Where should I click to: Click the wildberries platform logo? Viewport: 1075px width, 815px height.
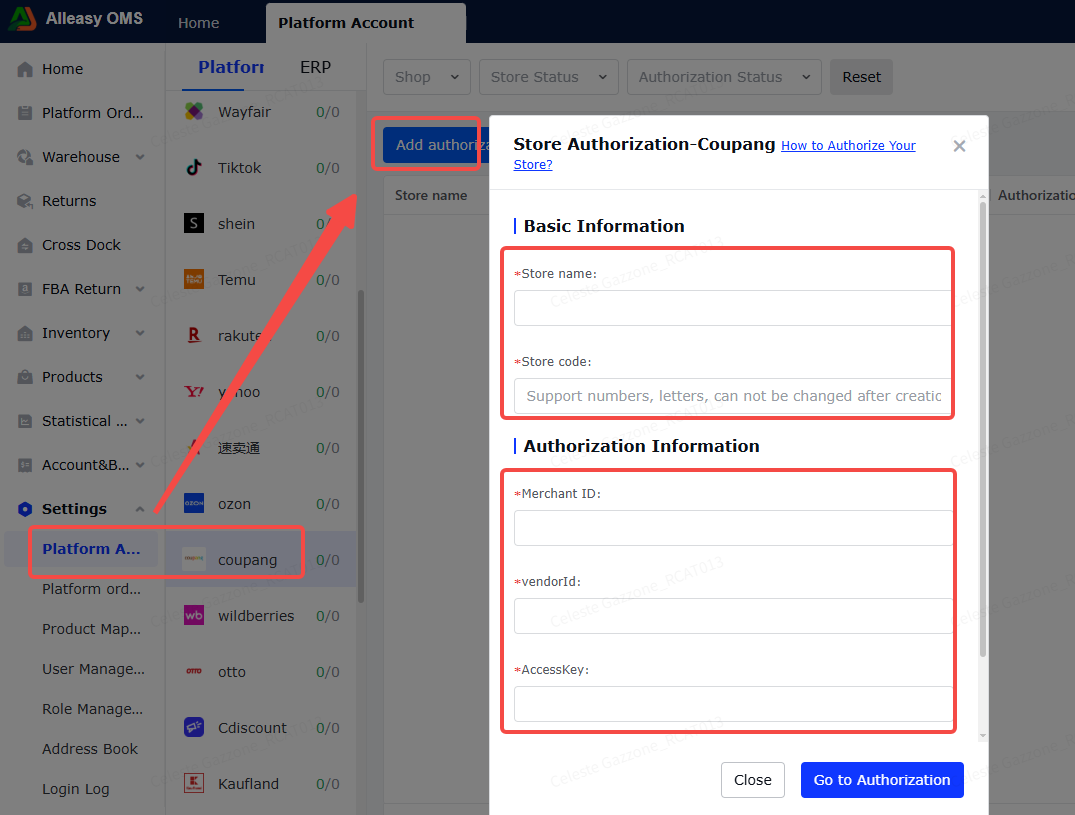coord(194,616)
